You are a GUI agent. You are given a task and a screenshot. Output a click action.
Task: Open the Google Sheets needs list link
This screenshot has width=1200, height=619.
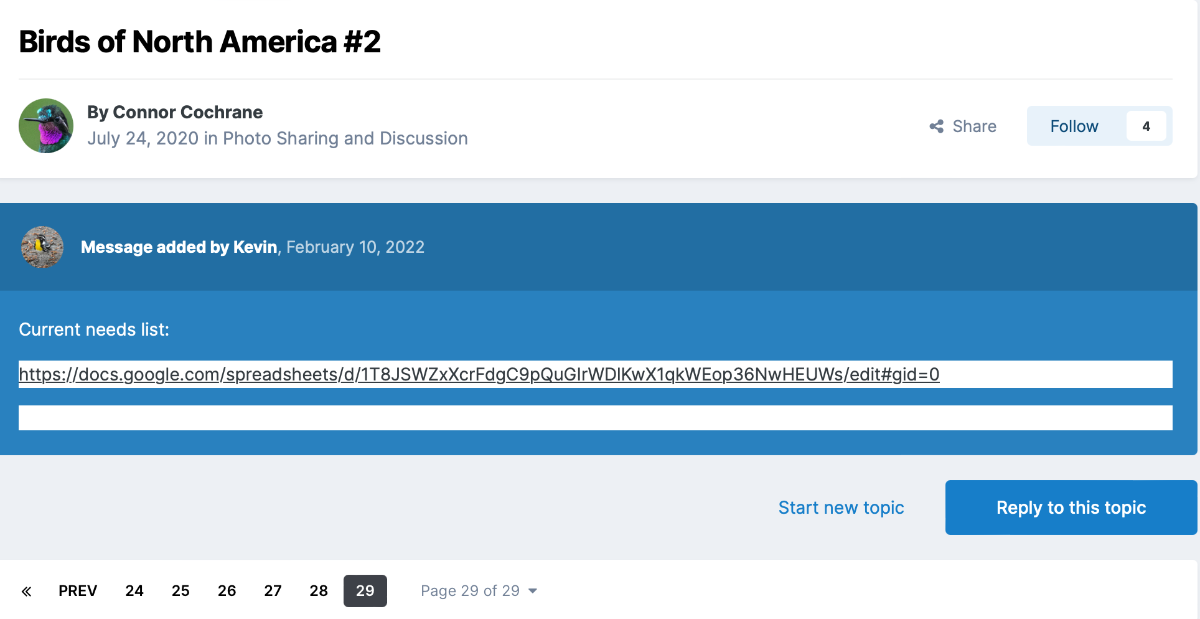479,375
